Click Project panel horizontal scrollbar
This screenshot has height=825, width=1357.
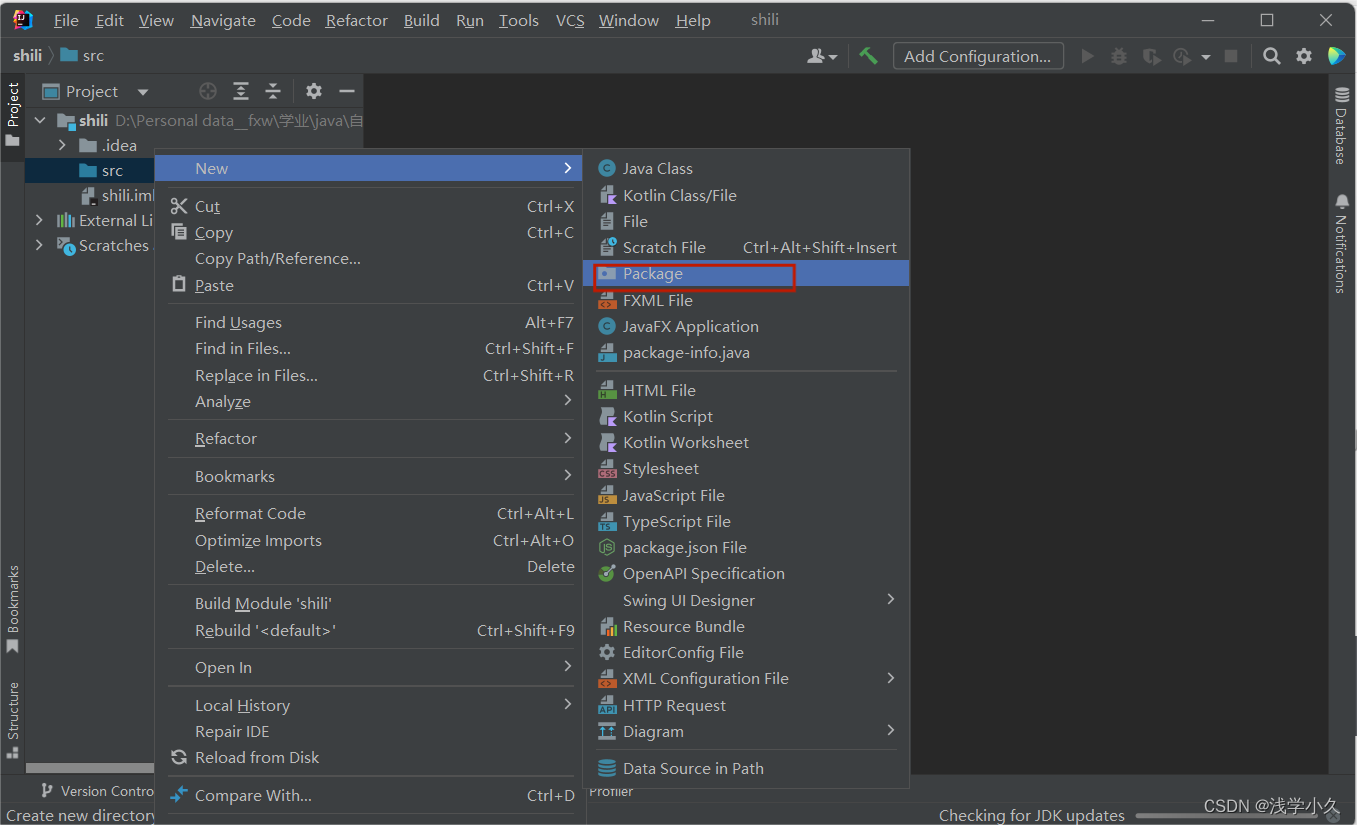tap(89, 768)
